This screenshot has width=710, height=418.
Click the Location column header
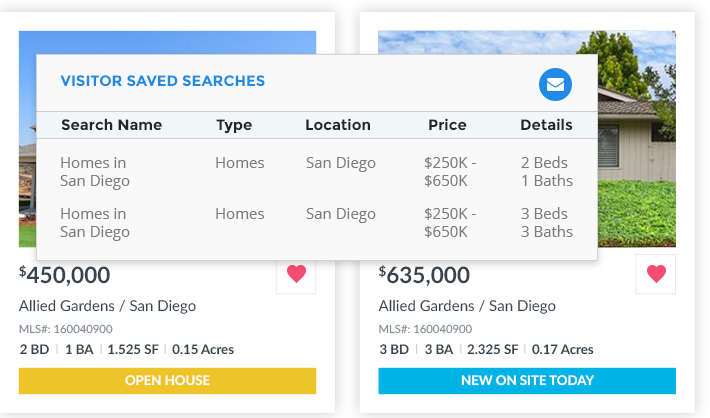(338, 125)
